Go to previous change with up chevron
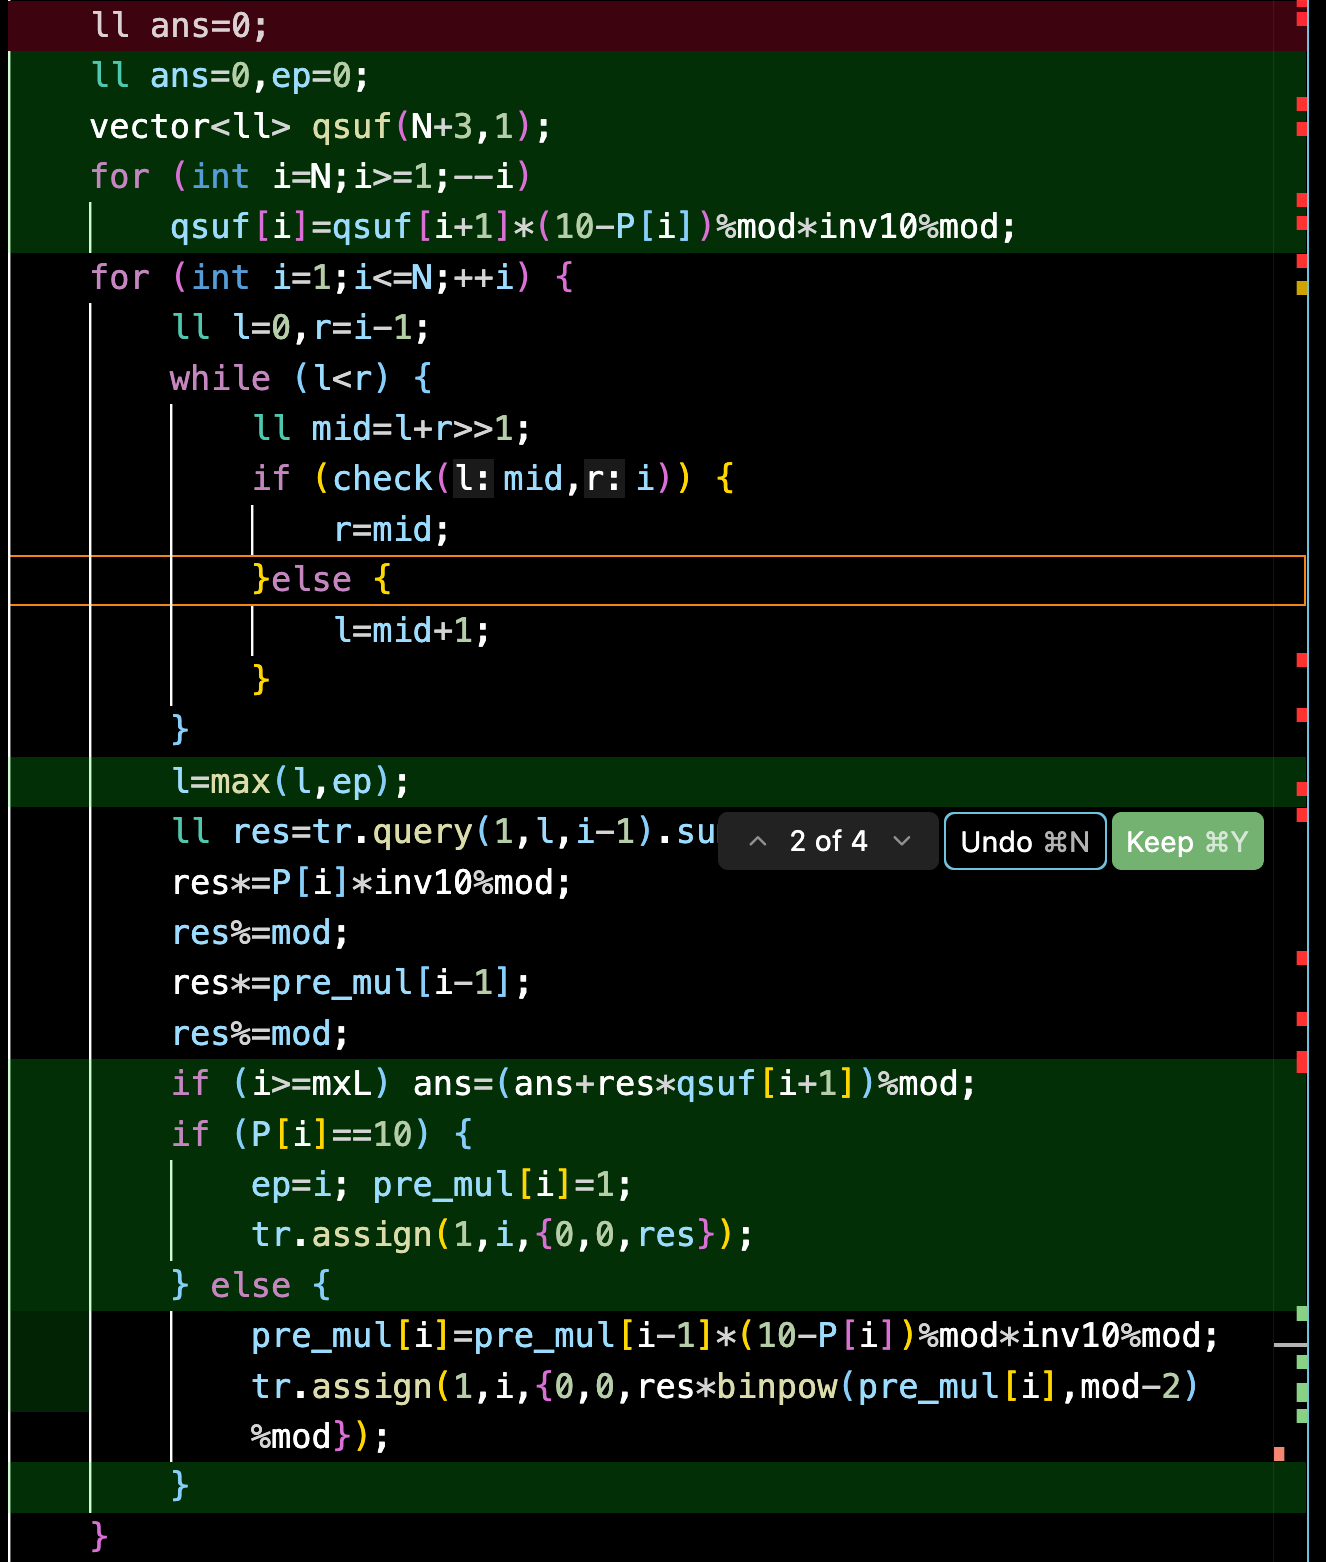1326x1562 pixels. tap(758, 841)
